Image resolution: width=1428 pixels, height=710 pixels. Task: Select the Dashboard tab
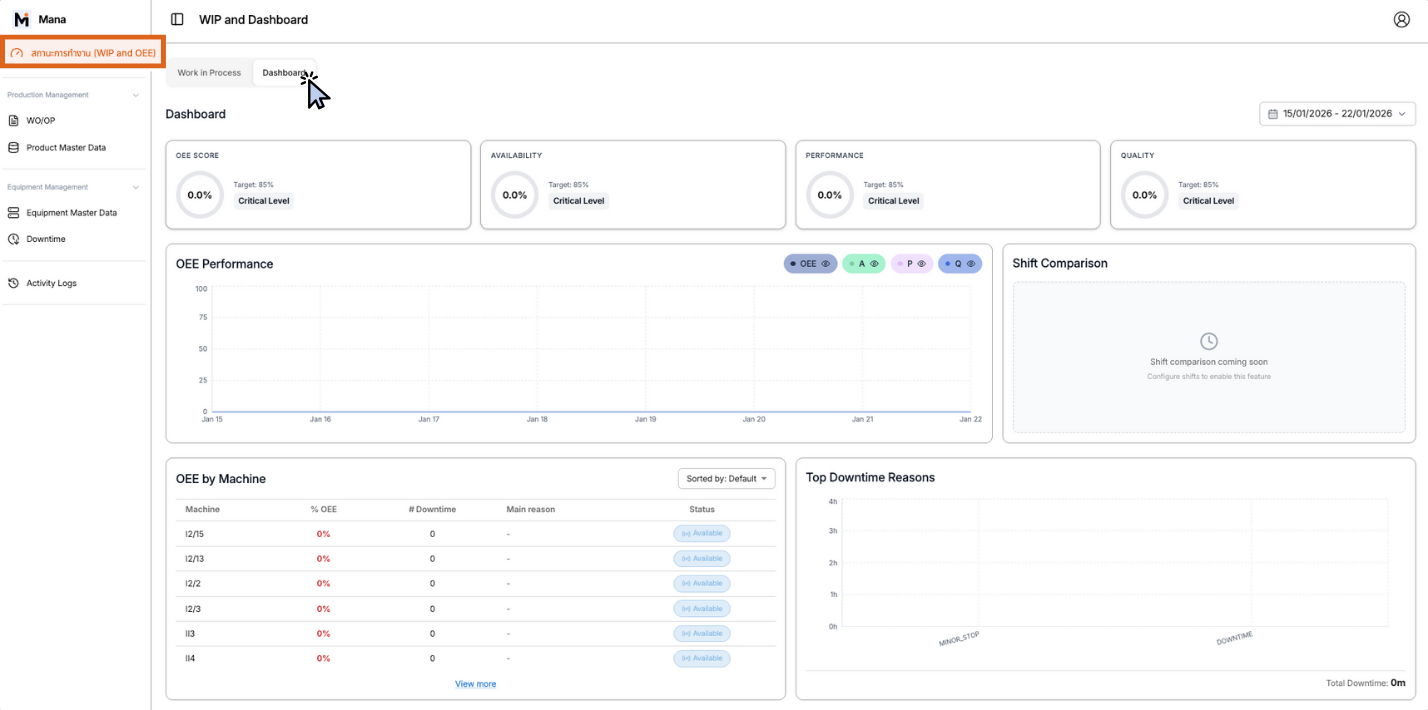285,72
